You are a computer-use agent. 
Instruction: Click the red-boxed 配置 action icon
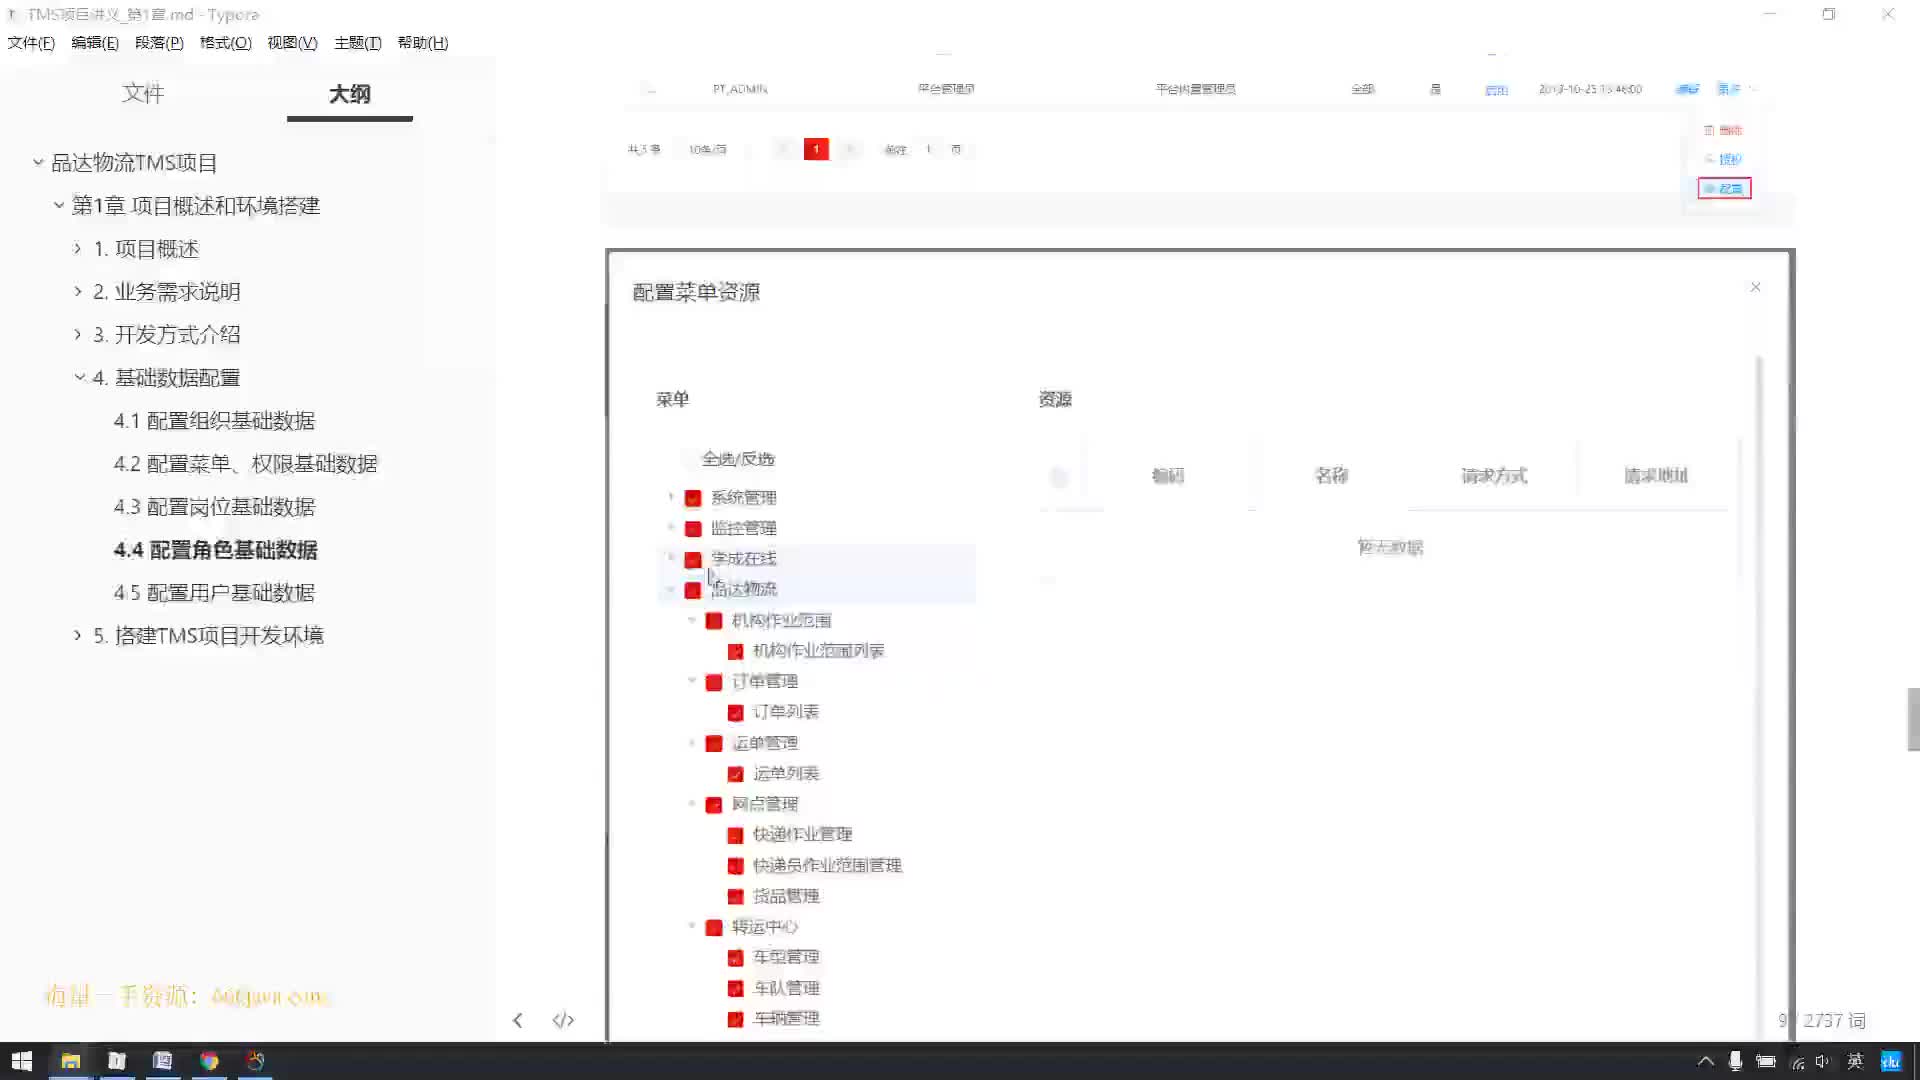1724,188
